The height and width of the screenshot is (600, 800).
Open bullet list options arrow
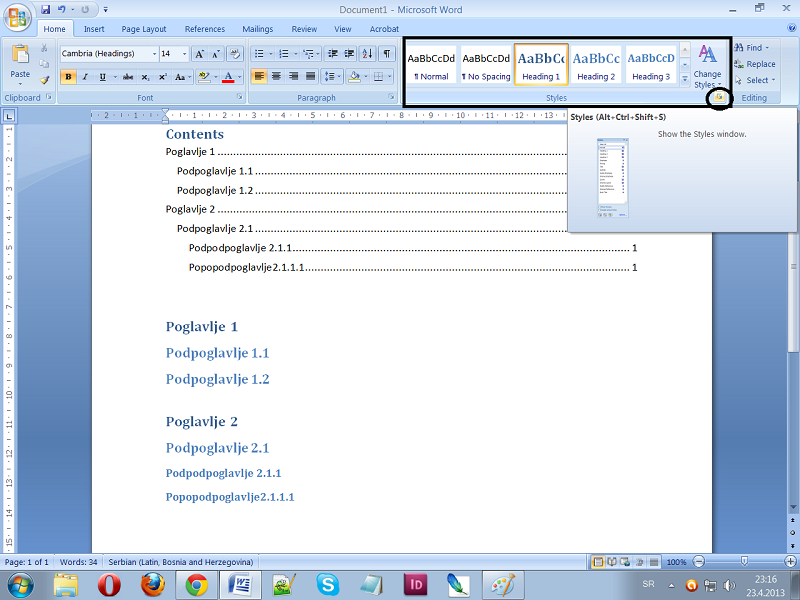tap(271, 54)
